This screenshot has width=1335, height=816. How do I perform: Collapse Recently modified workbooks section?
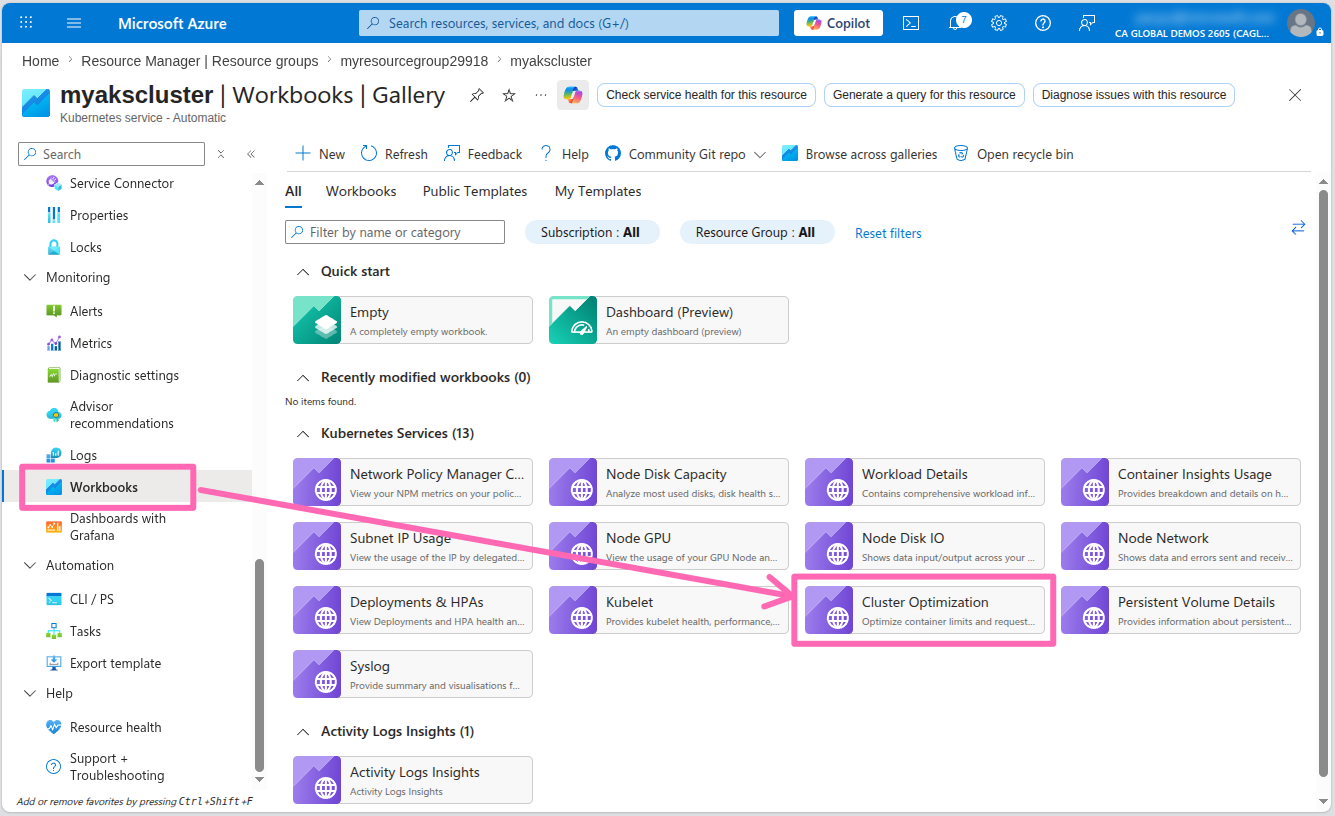point(302,378)
